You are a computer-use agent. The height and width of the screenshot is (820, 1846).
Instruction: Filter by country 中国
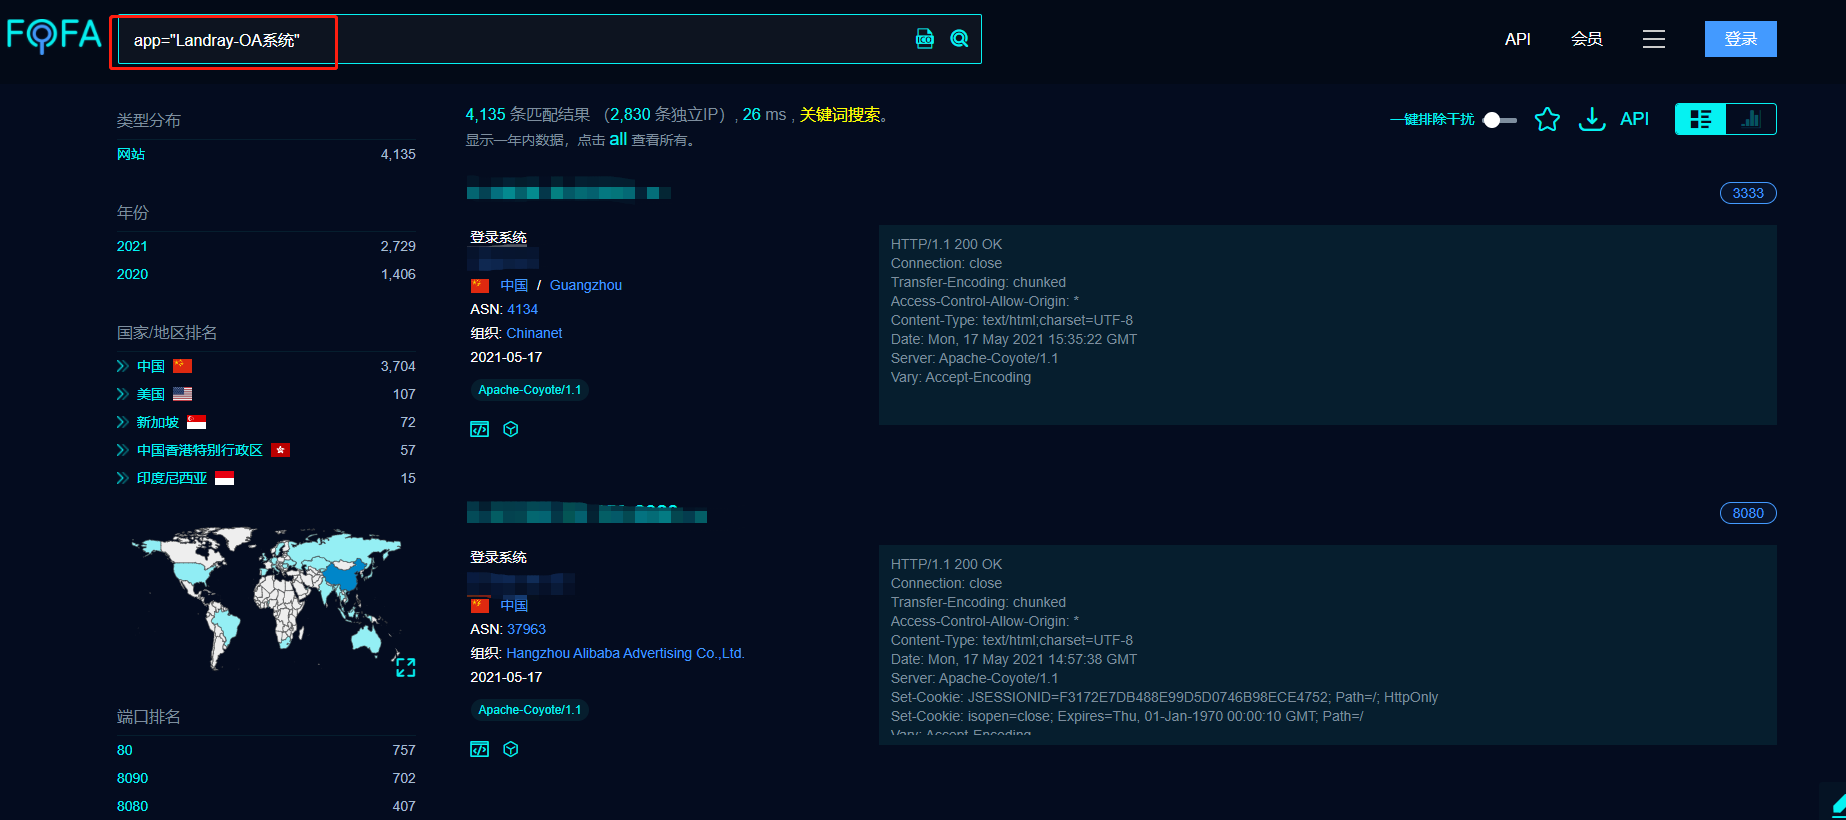coord(151,366)
